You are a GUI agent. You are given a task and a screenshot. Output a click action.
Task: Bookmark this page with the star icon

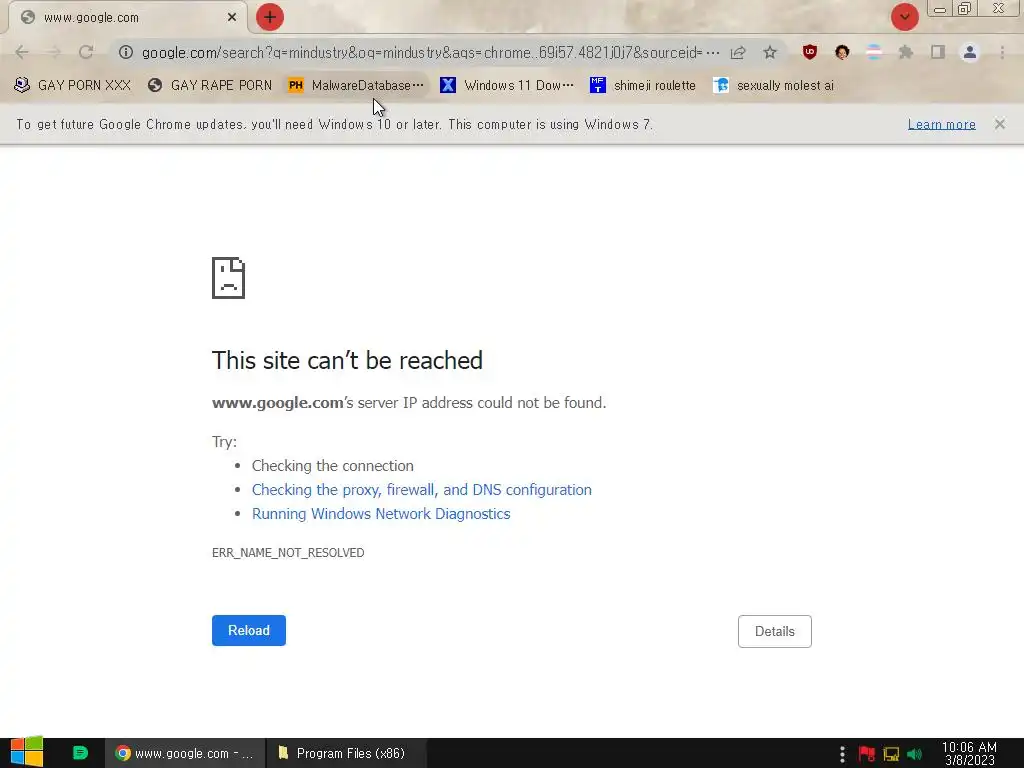770,52
